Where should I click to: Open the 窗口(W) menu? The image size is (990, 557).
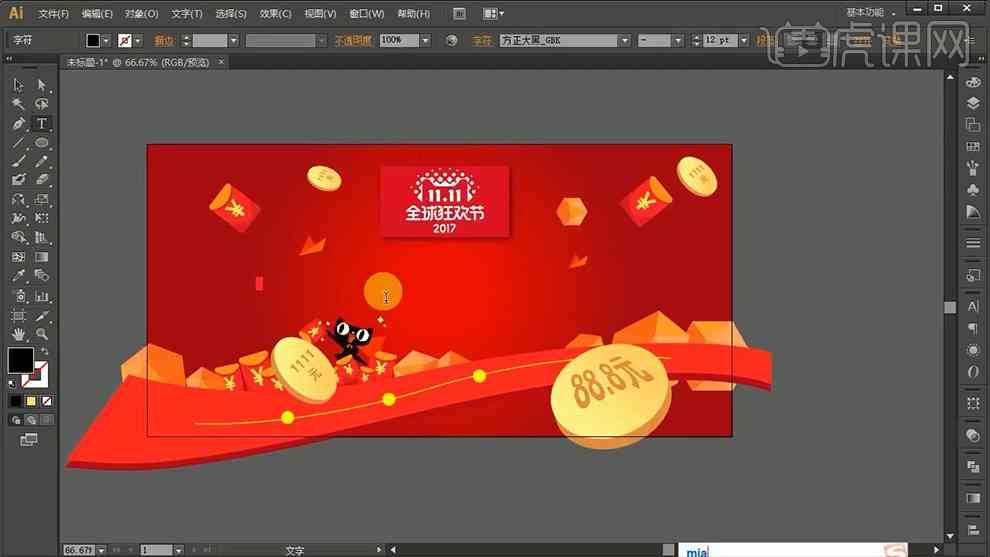point(367,13)
